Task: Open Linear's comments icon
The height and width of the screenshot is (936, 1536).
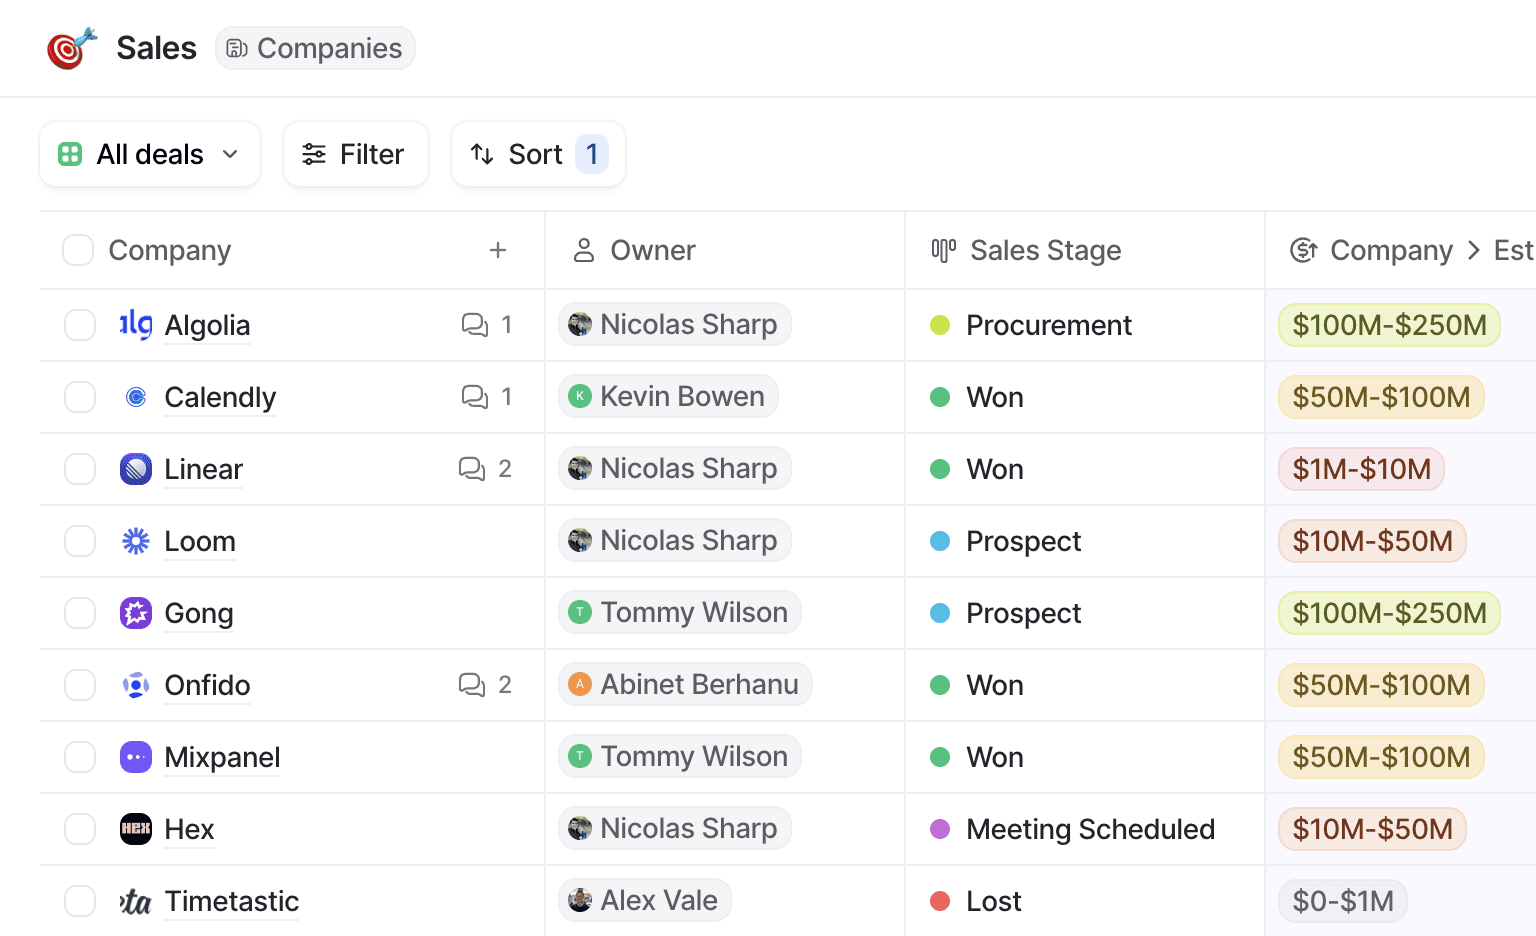Action: (472, 469)
